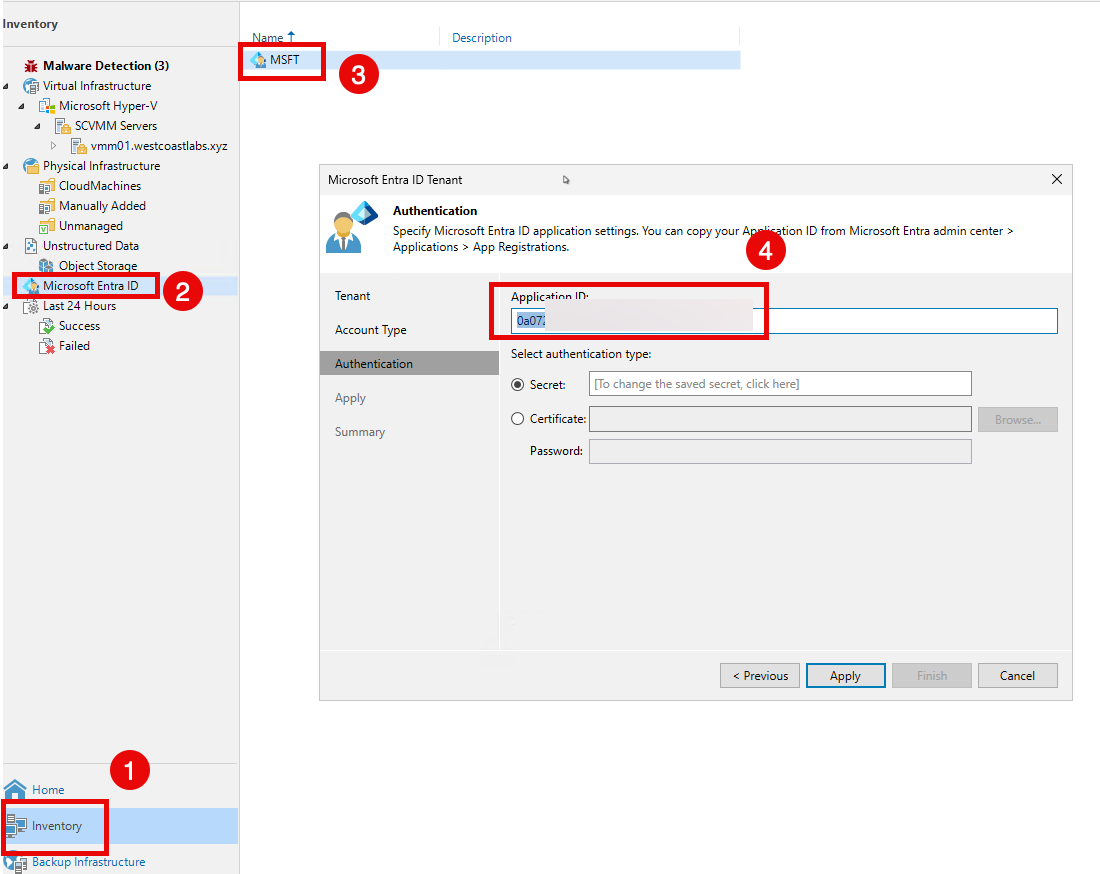Image resolution: width=1100 pixels, height=874 pixels.
Task: Click the Malware Detection bug icon
Action: [30, 66]
